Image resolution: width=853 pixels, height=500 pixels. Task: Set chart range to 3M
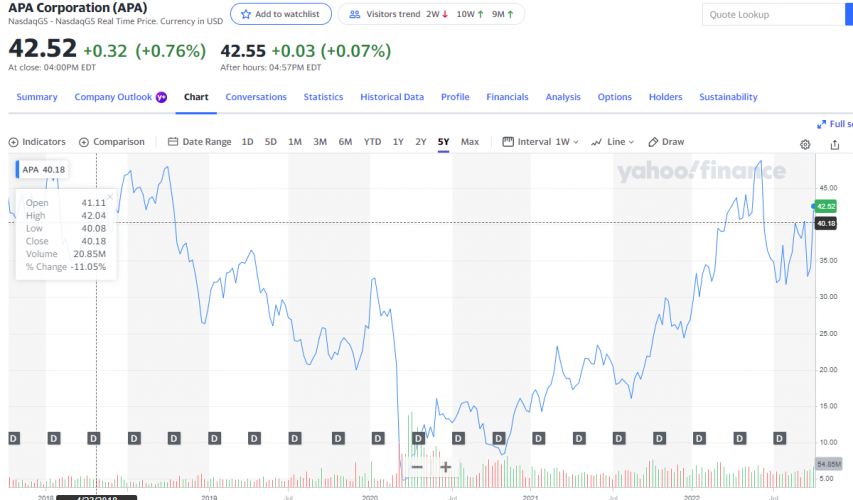(x=320, y=142)
